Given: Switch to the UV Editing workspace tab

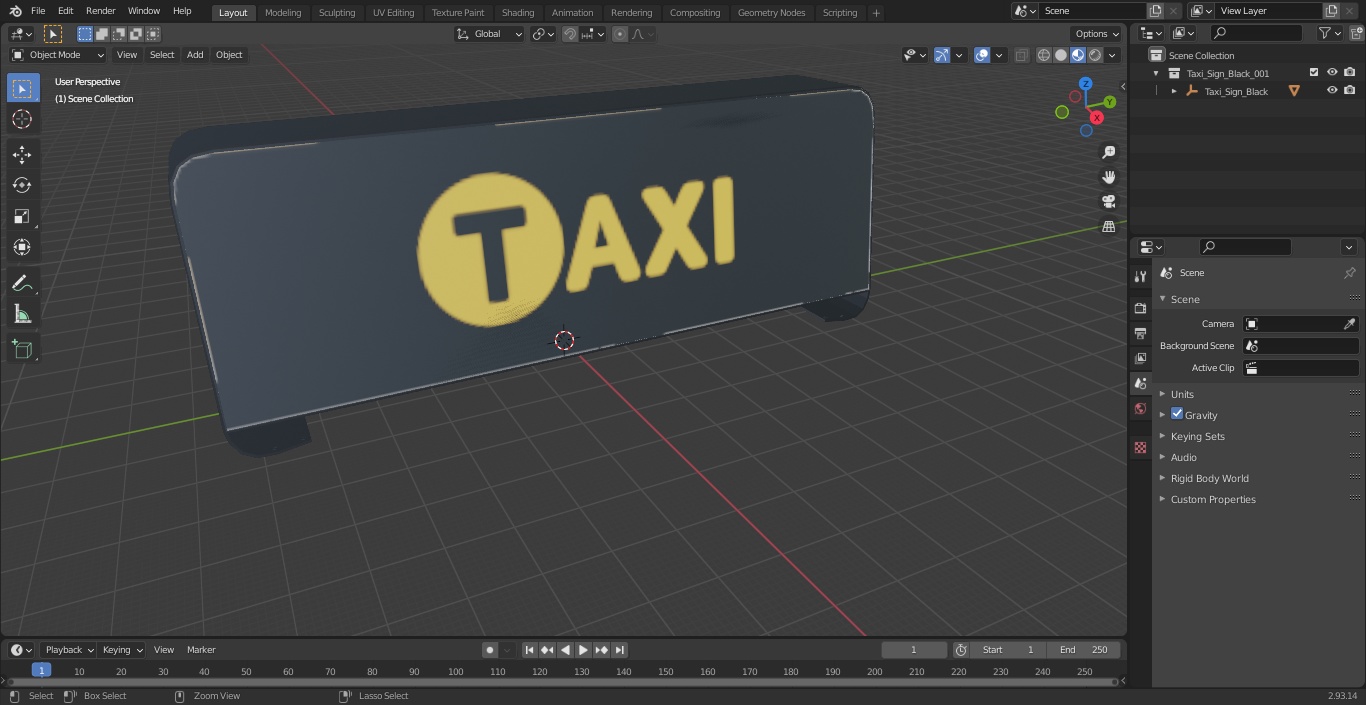Looking at the screenshot, I should tap(393, 13).
